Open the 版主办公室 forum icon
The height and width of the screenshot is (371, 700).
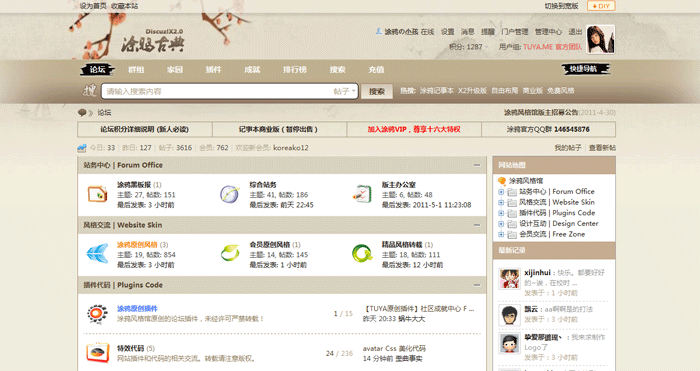pos(362,194)
